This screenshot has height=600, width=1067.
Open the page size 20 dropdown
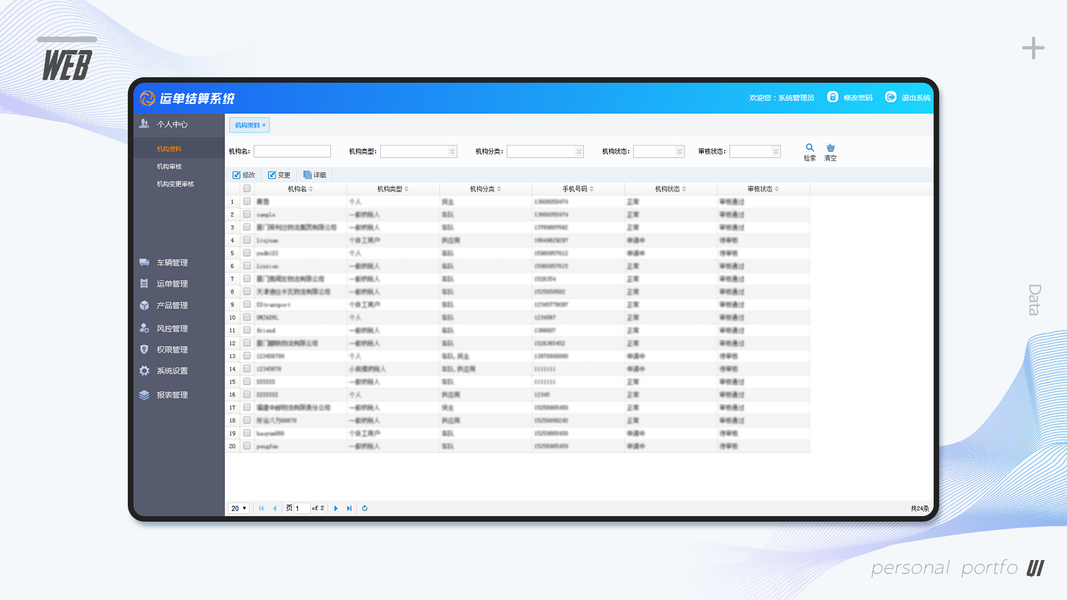pos(238,508)
